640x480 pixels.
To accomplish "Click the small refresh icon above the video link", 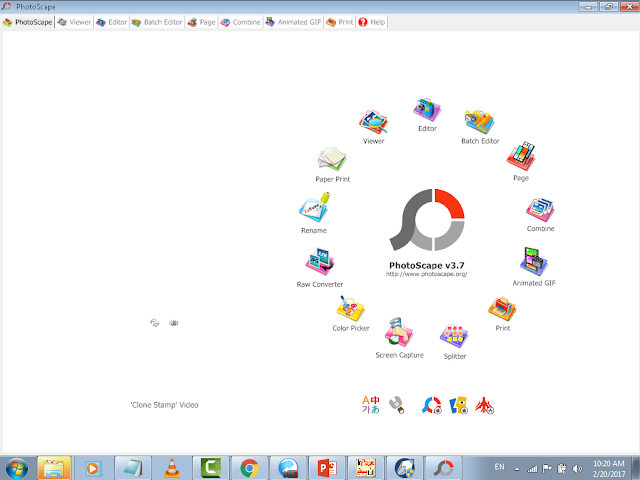I will (154, 323).
